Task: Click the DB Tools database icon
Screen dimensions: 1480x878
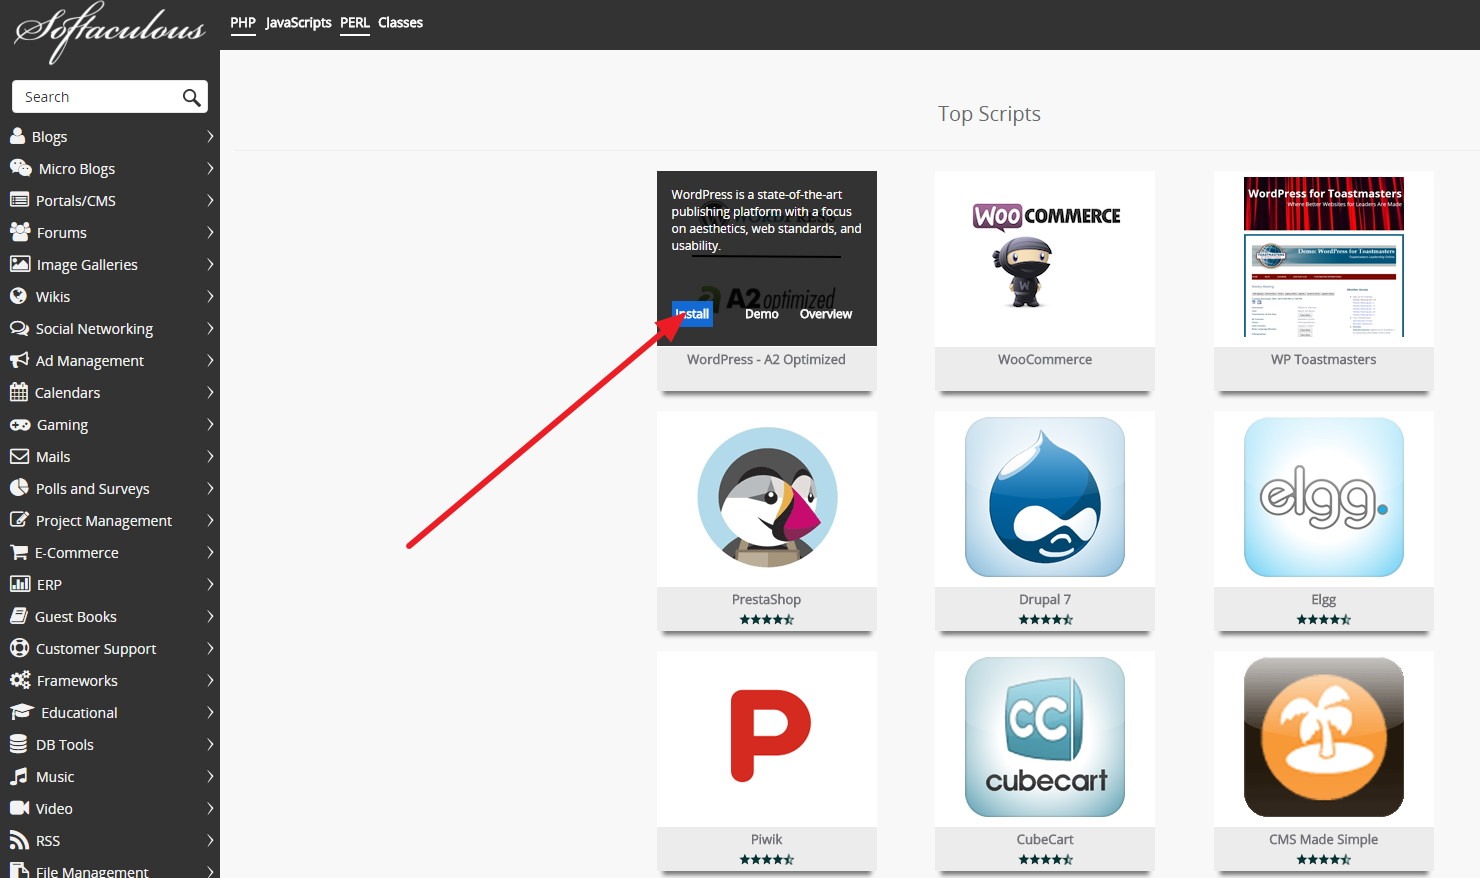Action: [x=18, y=744]
